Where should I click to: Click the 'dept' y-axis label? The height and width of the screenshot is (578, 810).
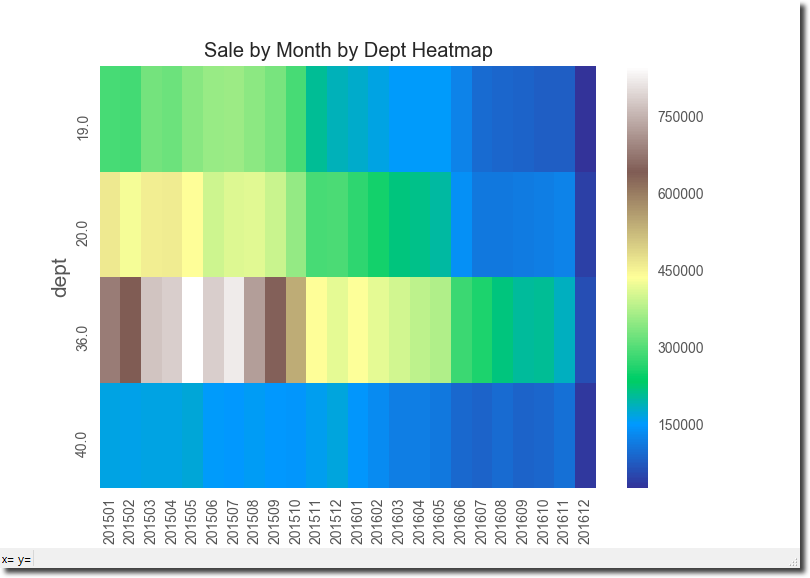coord(59,277)
